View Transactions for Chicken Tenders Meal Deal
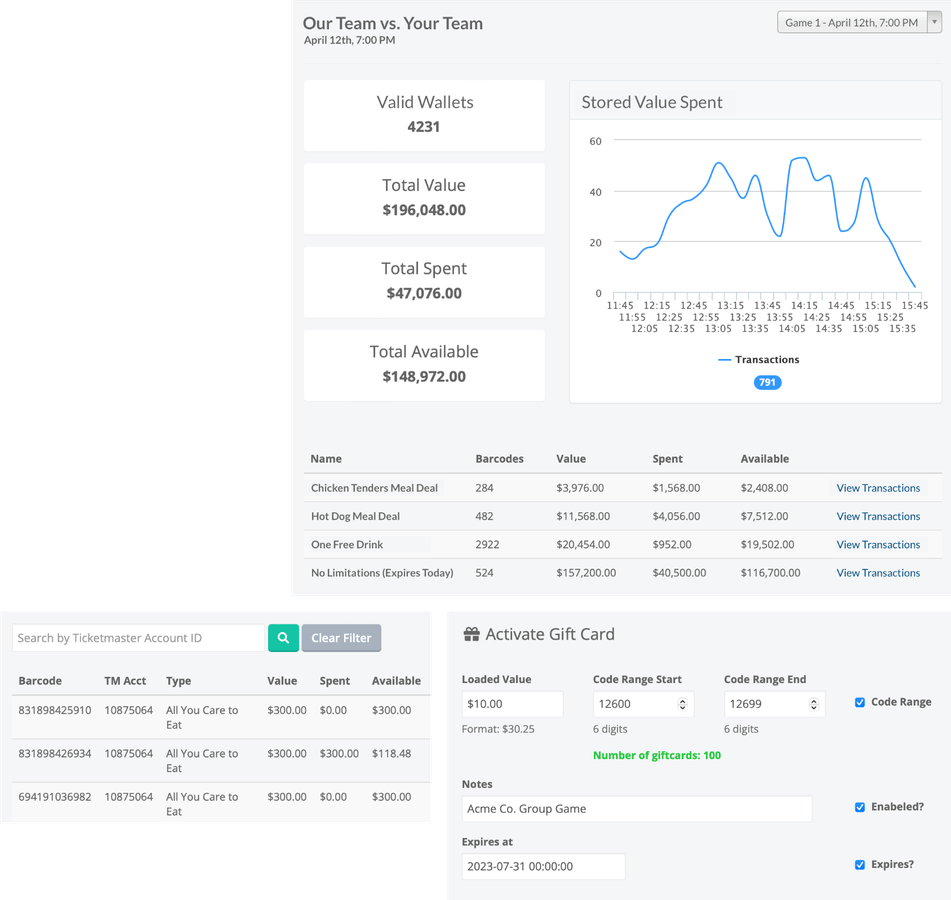Viewport: 951px width, 900px height. point(878,488)
